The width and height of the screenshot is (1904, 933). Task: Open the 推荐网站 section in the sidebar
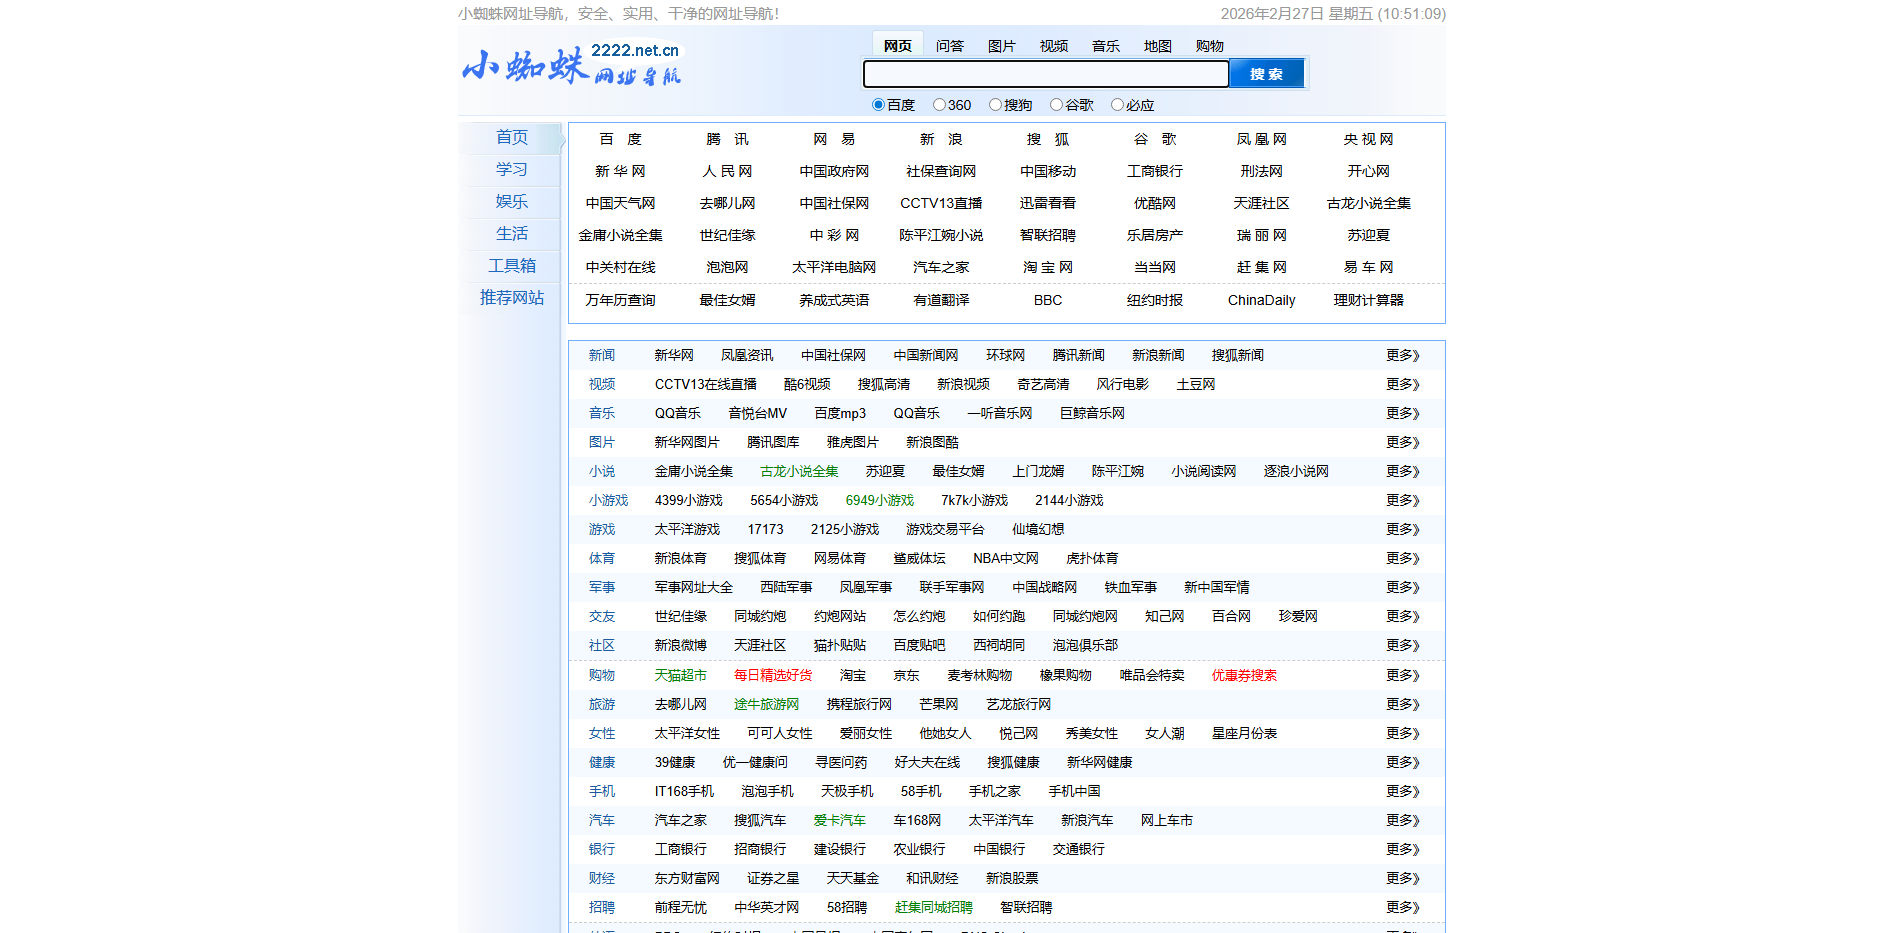click(x=511, y=297)
